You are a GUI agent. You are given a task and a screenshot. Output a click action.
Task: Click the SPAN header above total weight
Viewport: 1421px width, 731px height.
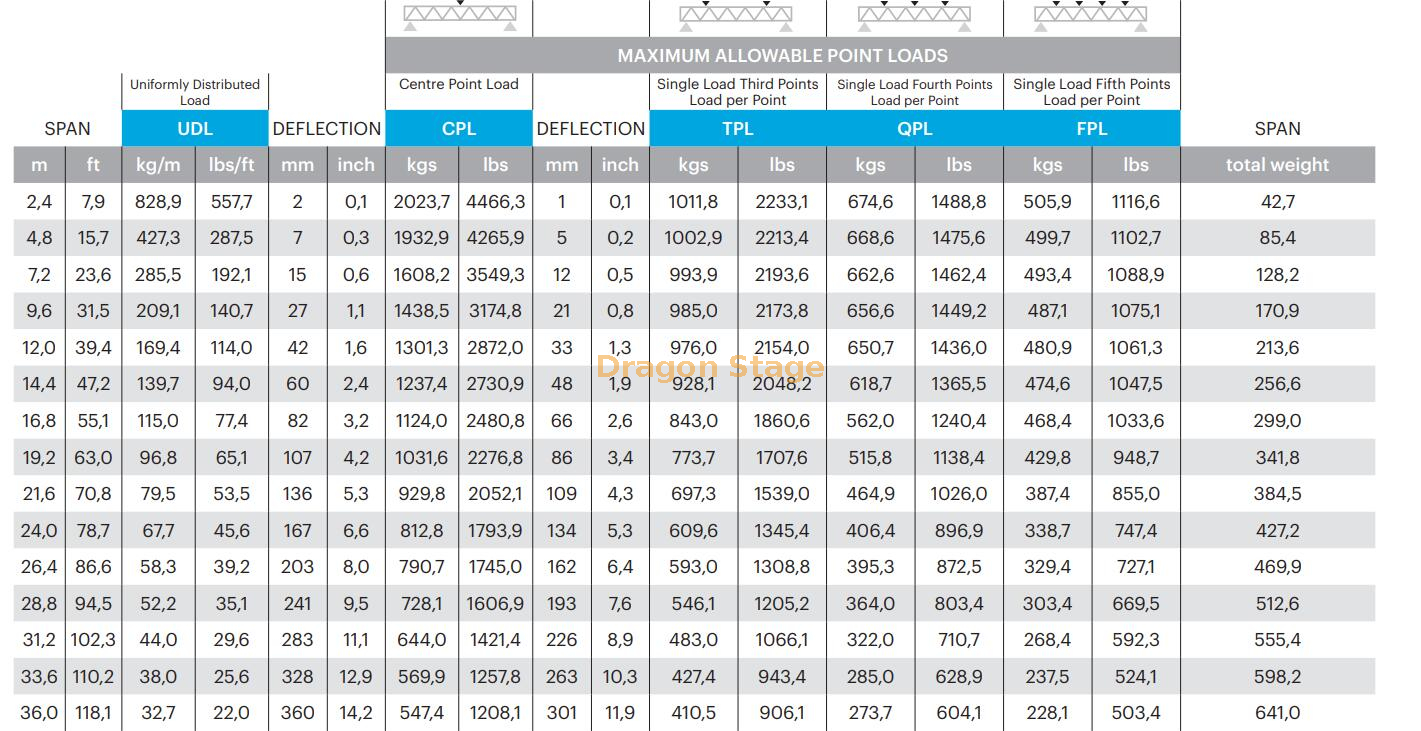1278,129
